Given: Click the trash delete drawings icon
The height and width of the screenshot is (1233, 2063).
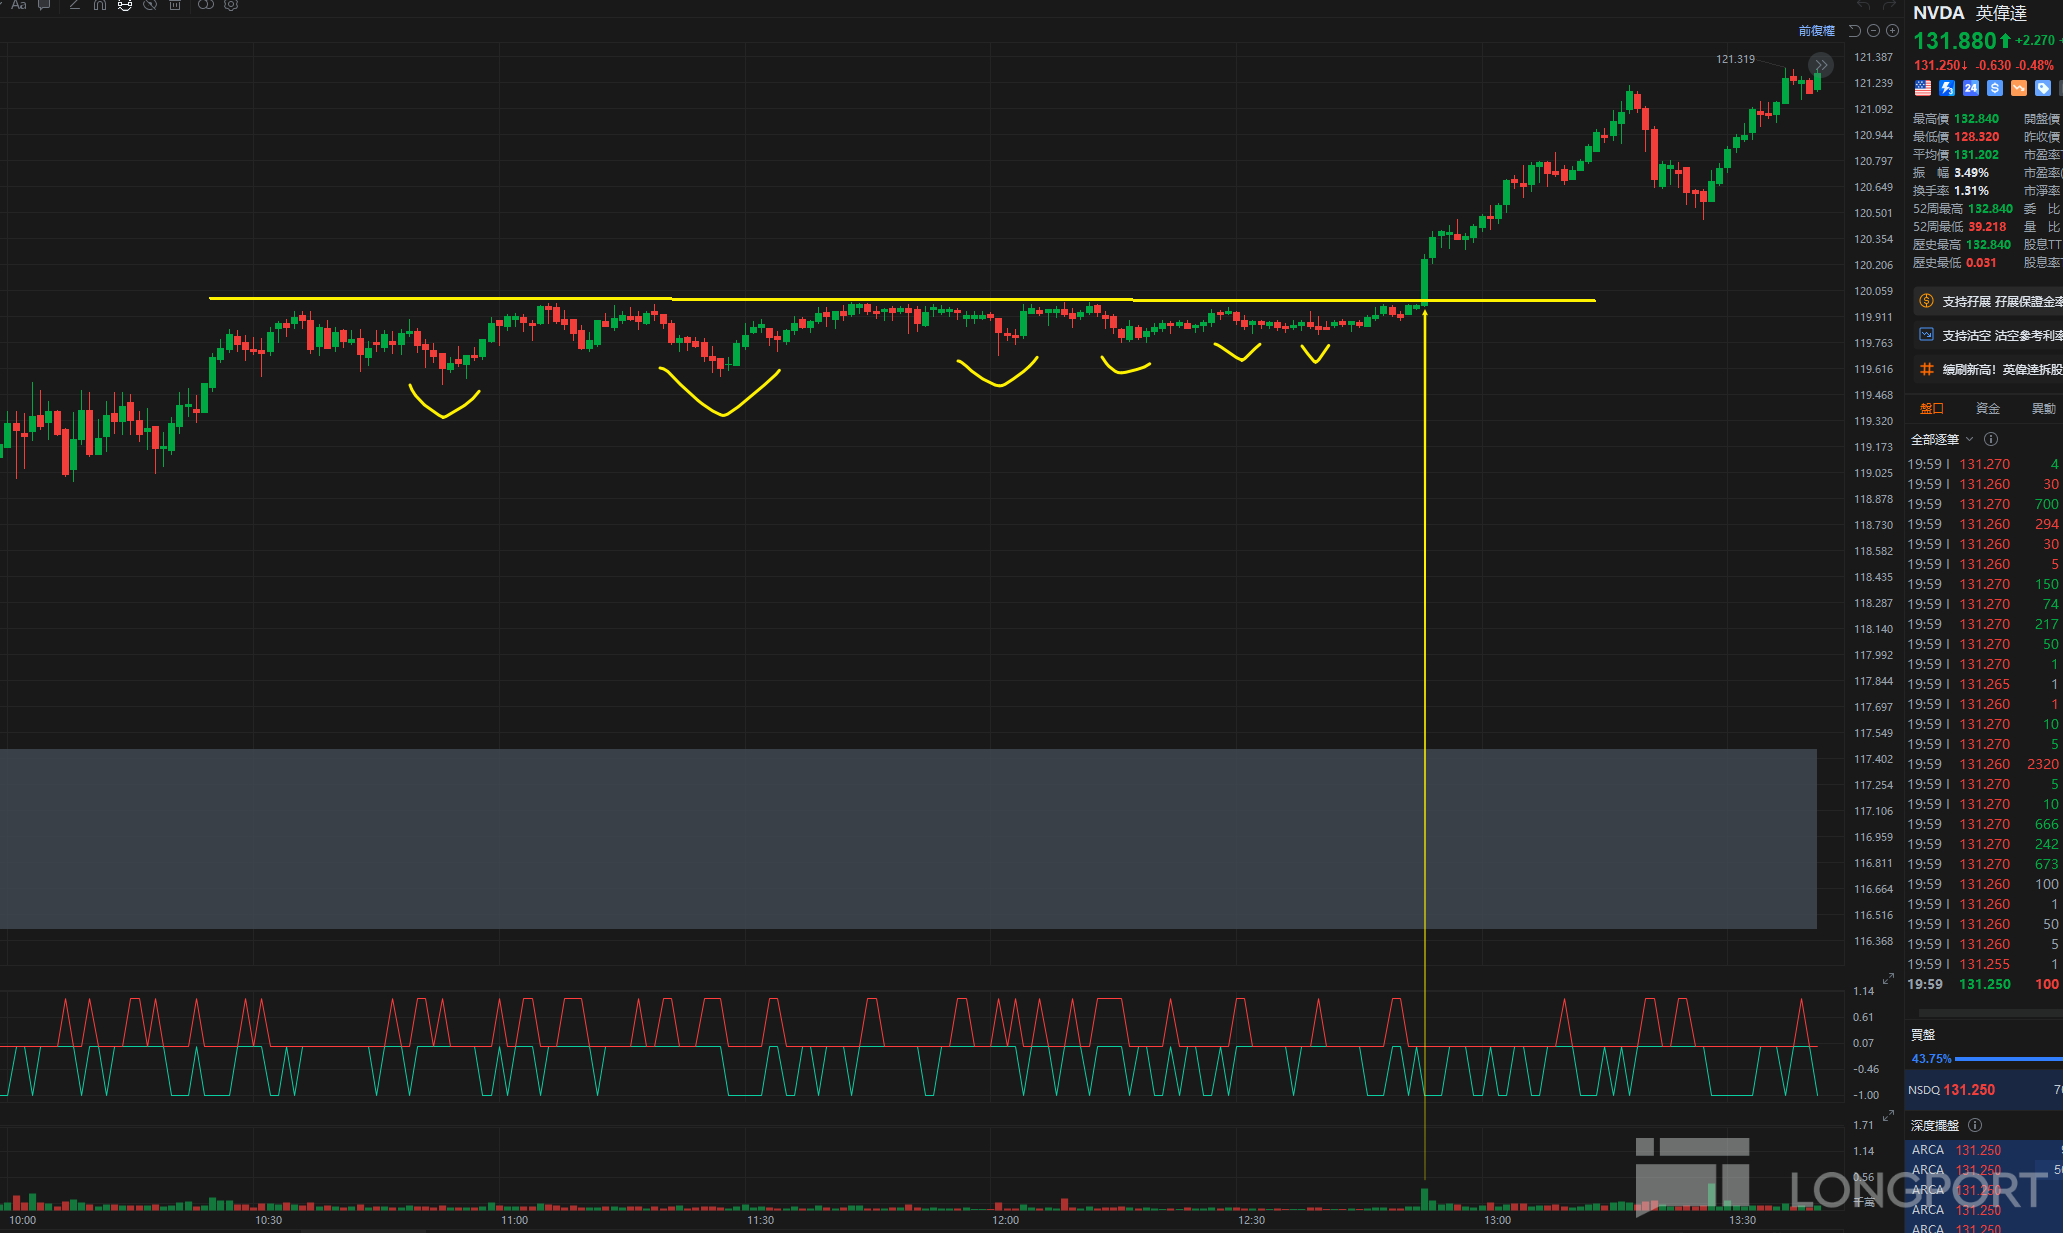Looking at the screenshot, I should tap(175, 5).
